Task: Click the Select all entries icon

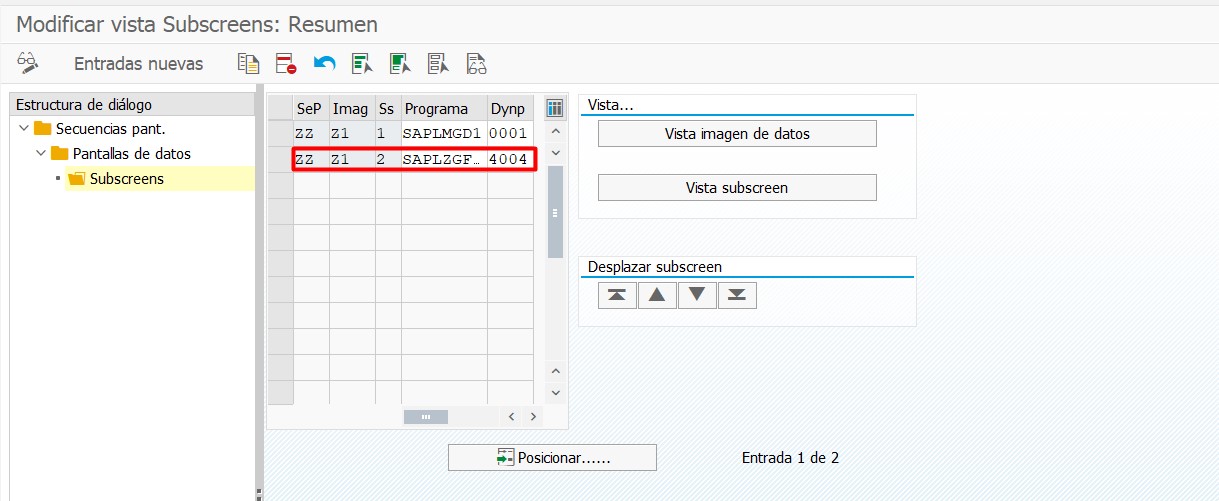Action: [362, 64]
